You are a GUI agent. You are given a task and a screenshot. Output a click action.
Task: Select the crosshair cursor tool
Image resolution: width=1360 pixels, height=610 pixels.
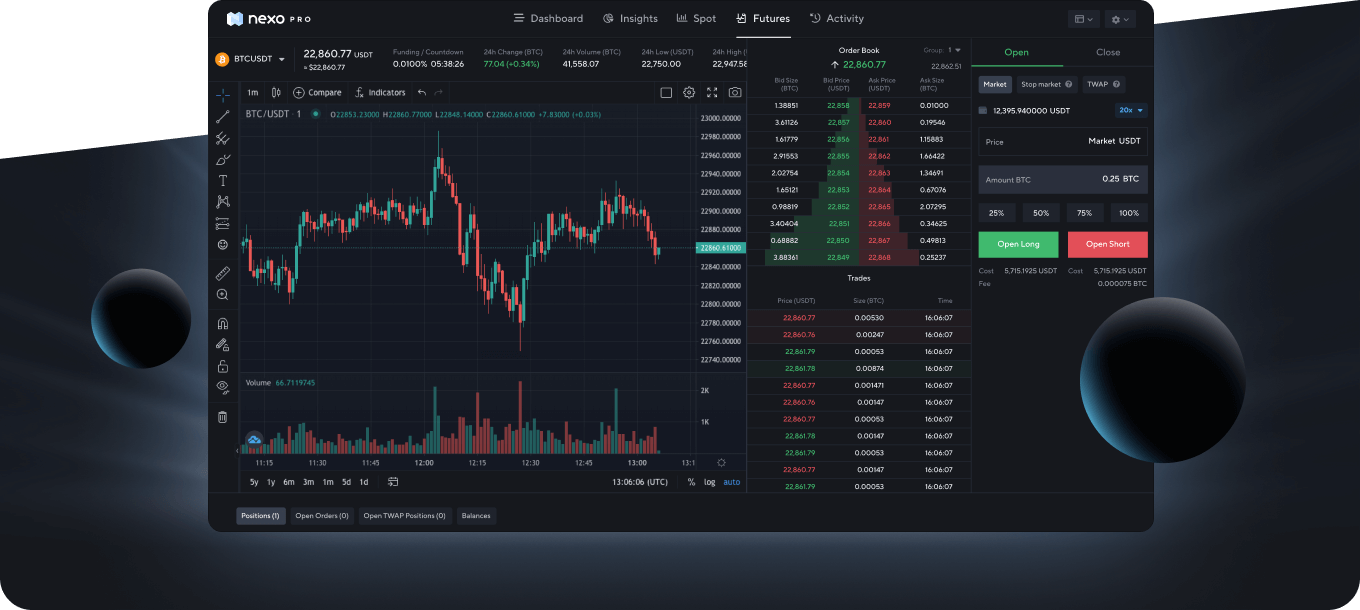click(x=222, y=94)
